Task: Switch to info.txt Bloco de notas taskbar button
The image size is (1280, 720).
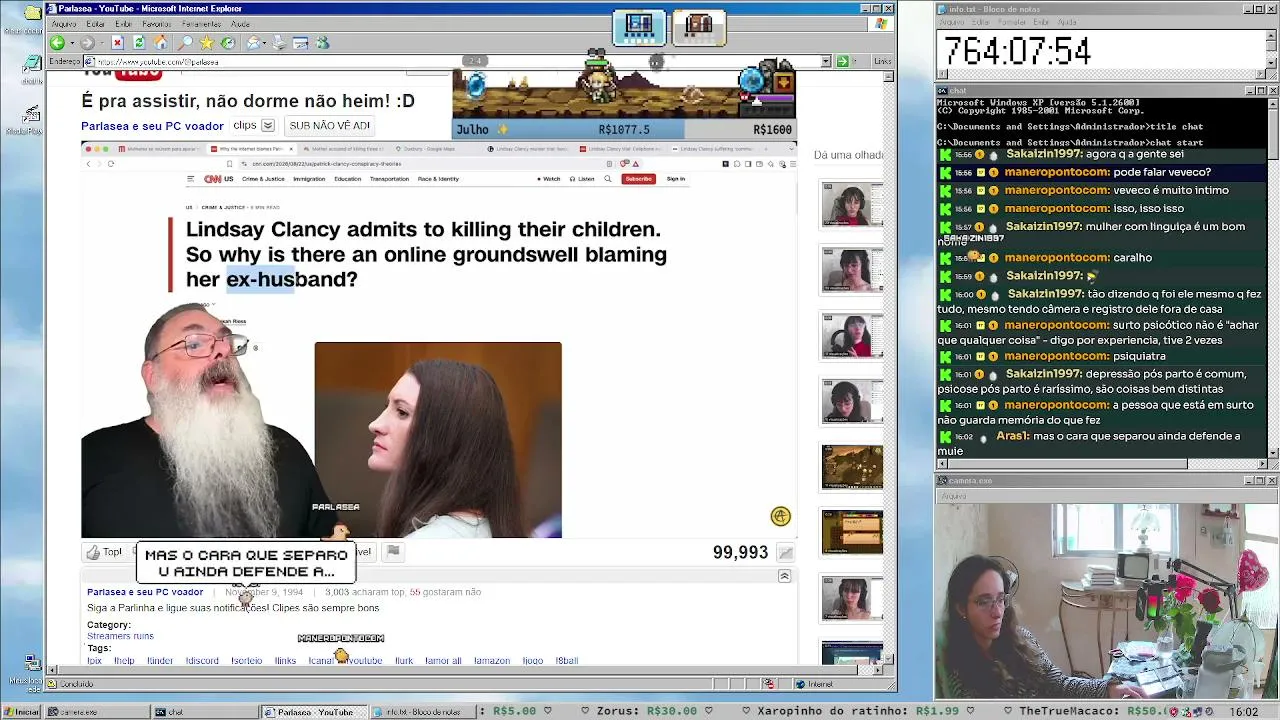Action: pyautogui.click(x=422, y=712)
